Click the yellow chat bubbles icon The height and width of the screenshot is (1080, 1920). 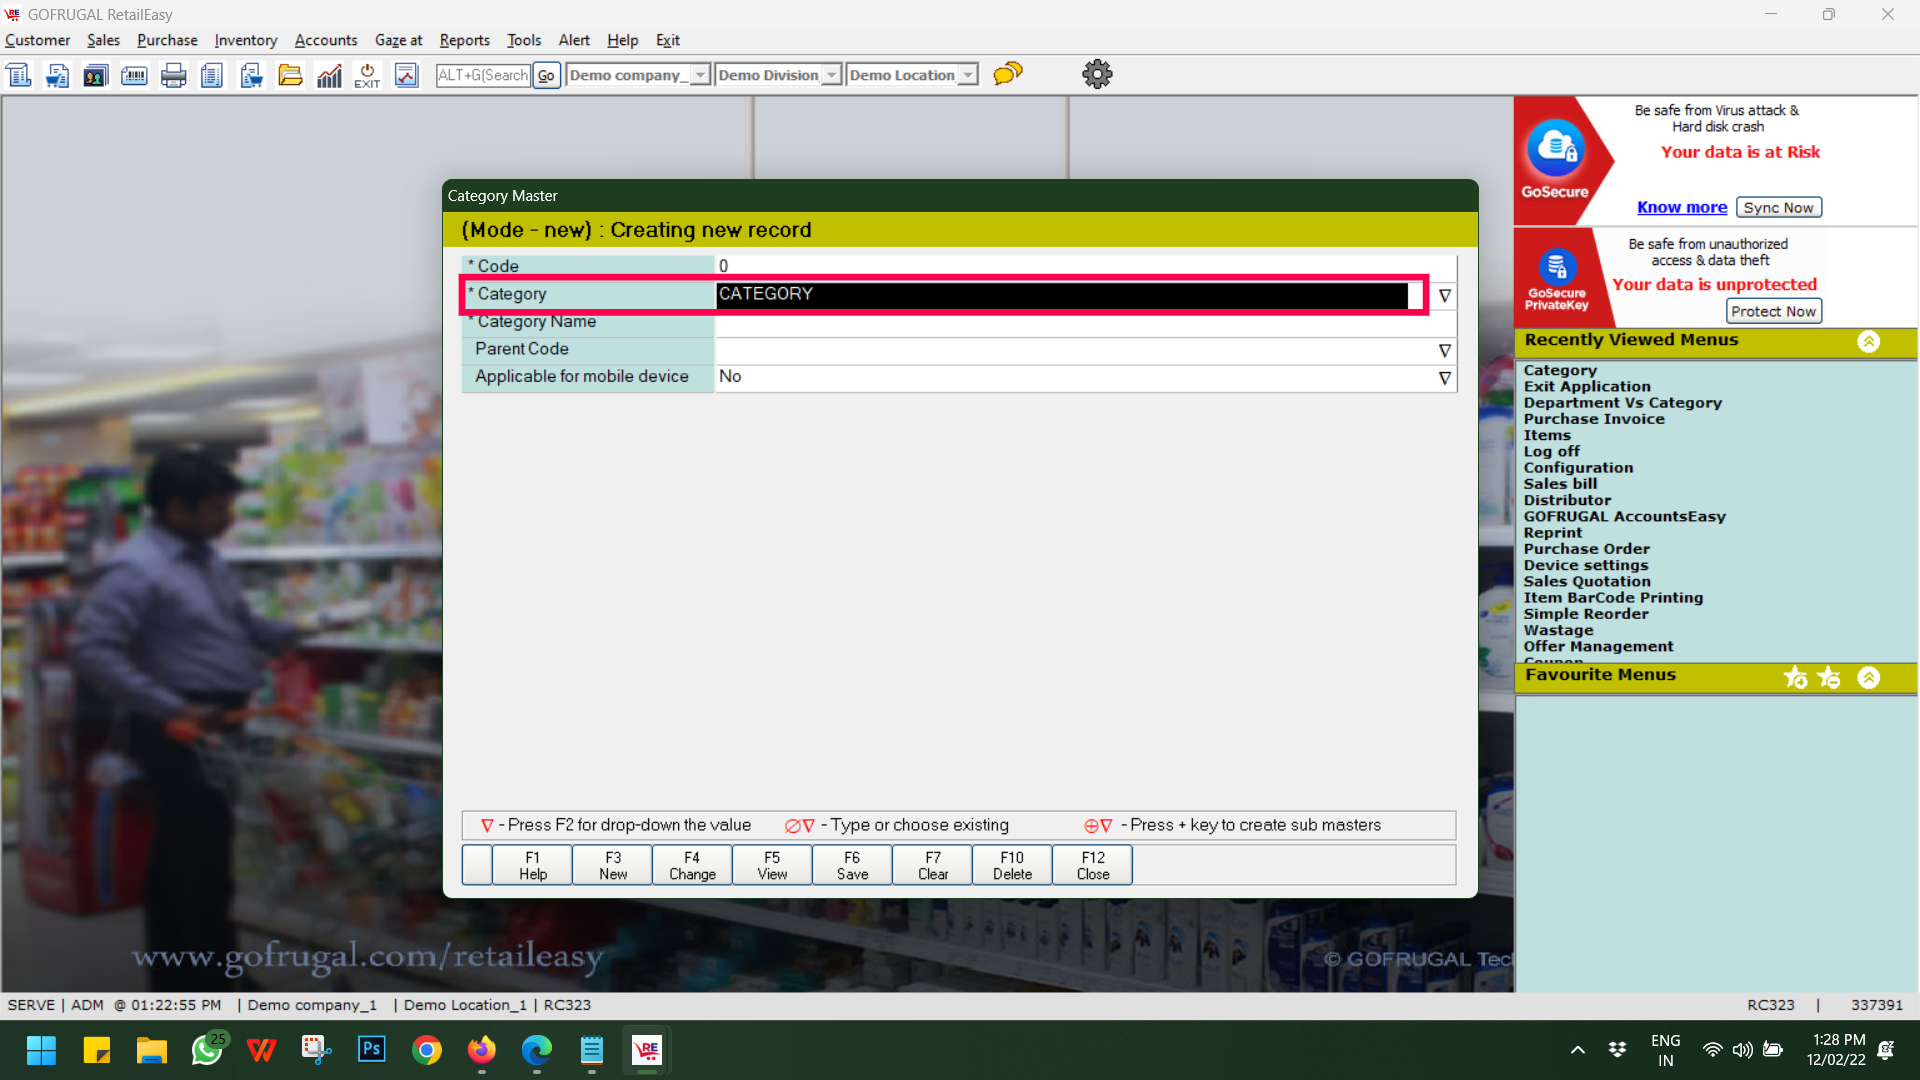point(1008,74)
